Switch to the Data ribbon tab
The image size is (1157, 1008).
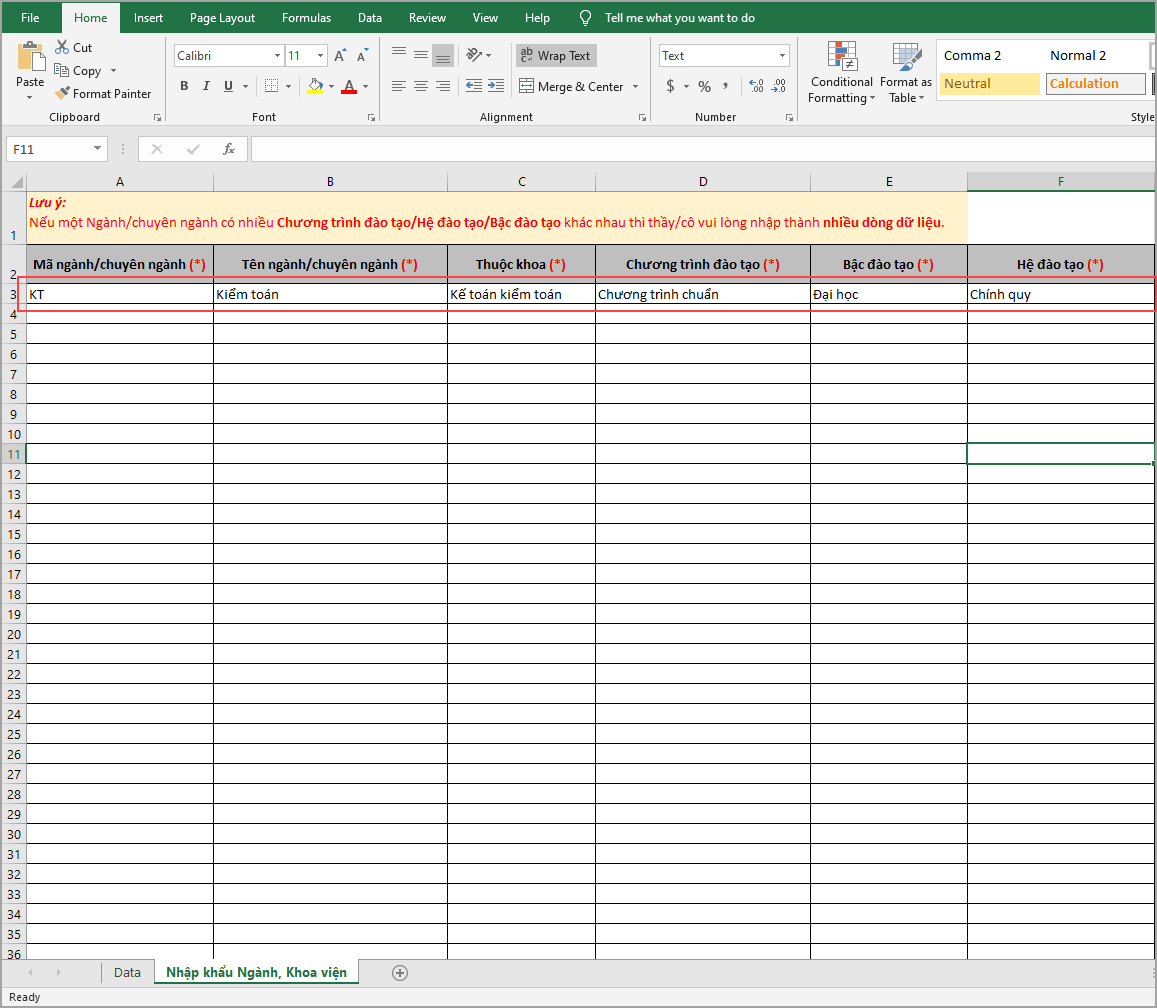[x=370, y=18]
